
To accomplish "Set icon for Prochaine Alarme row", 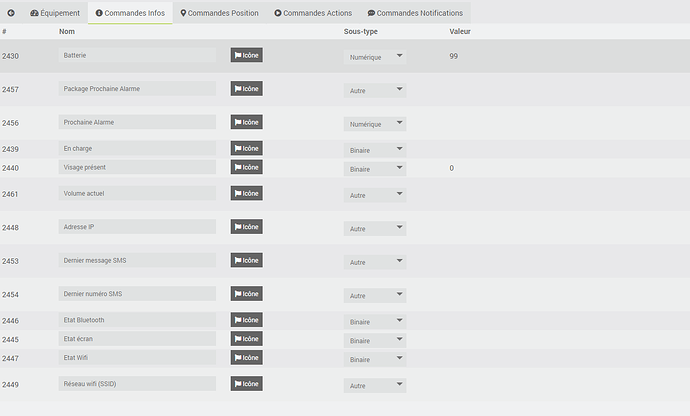I will pyautogui.click(x=246, y=122).
